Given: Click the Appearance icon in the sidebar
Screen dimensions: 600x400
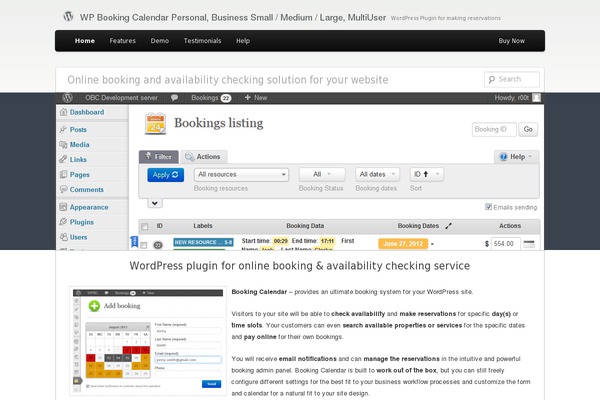Looking at the screenshot, I should pyautogui.click(x=63, y=207).
